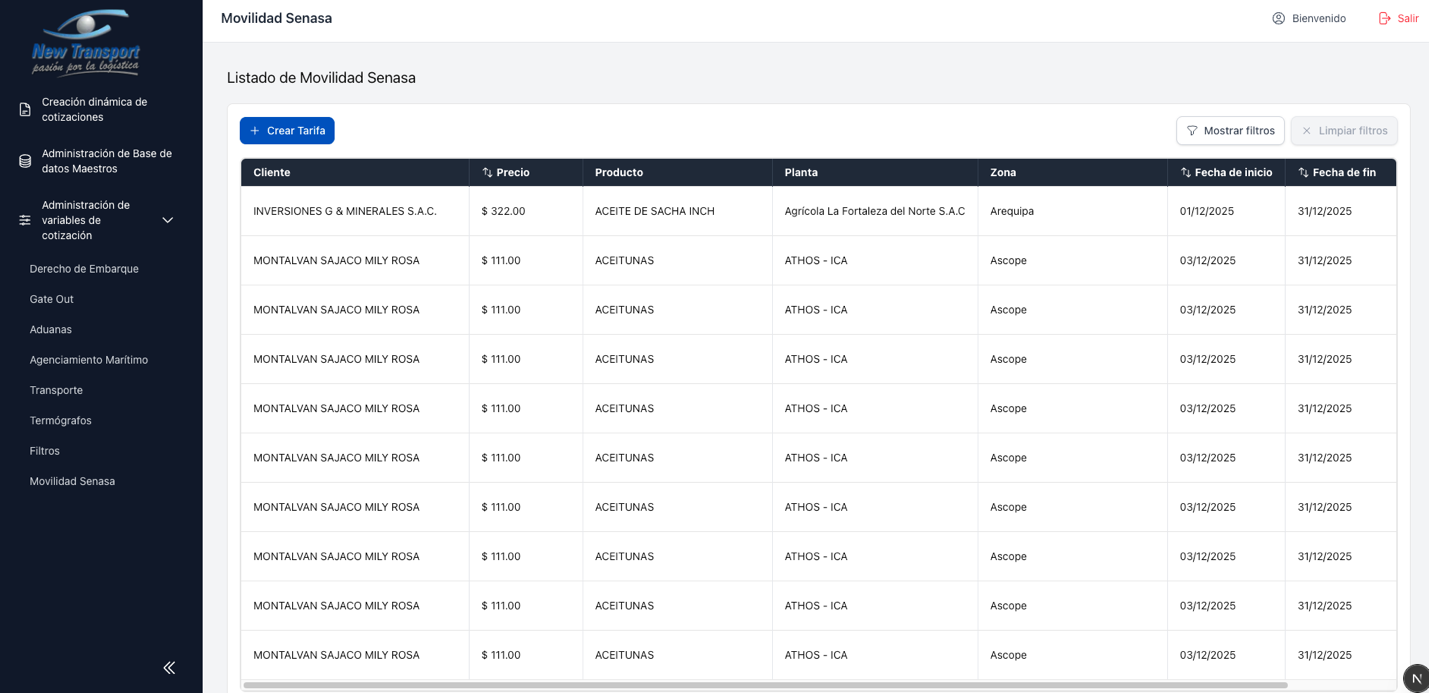Click the Salir logout icon
This screenshot has width=1429, height=693.
click(x=1385, y=18)
